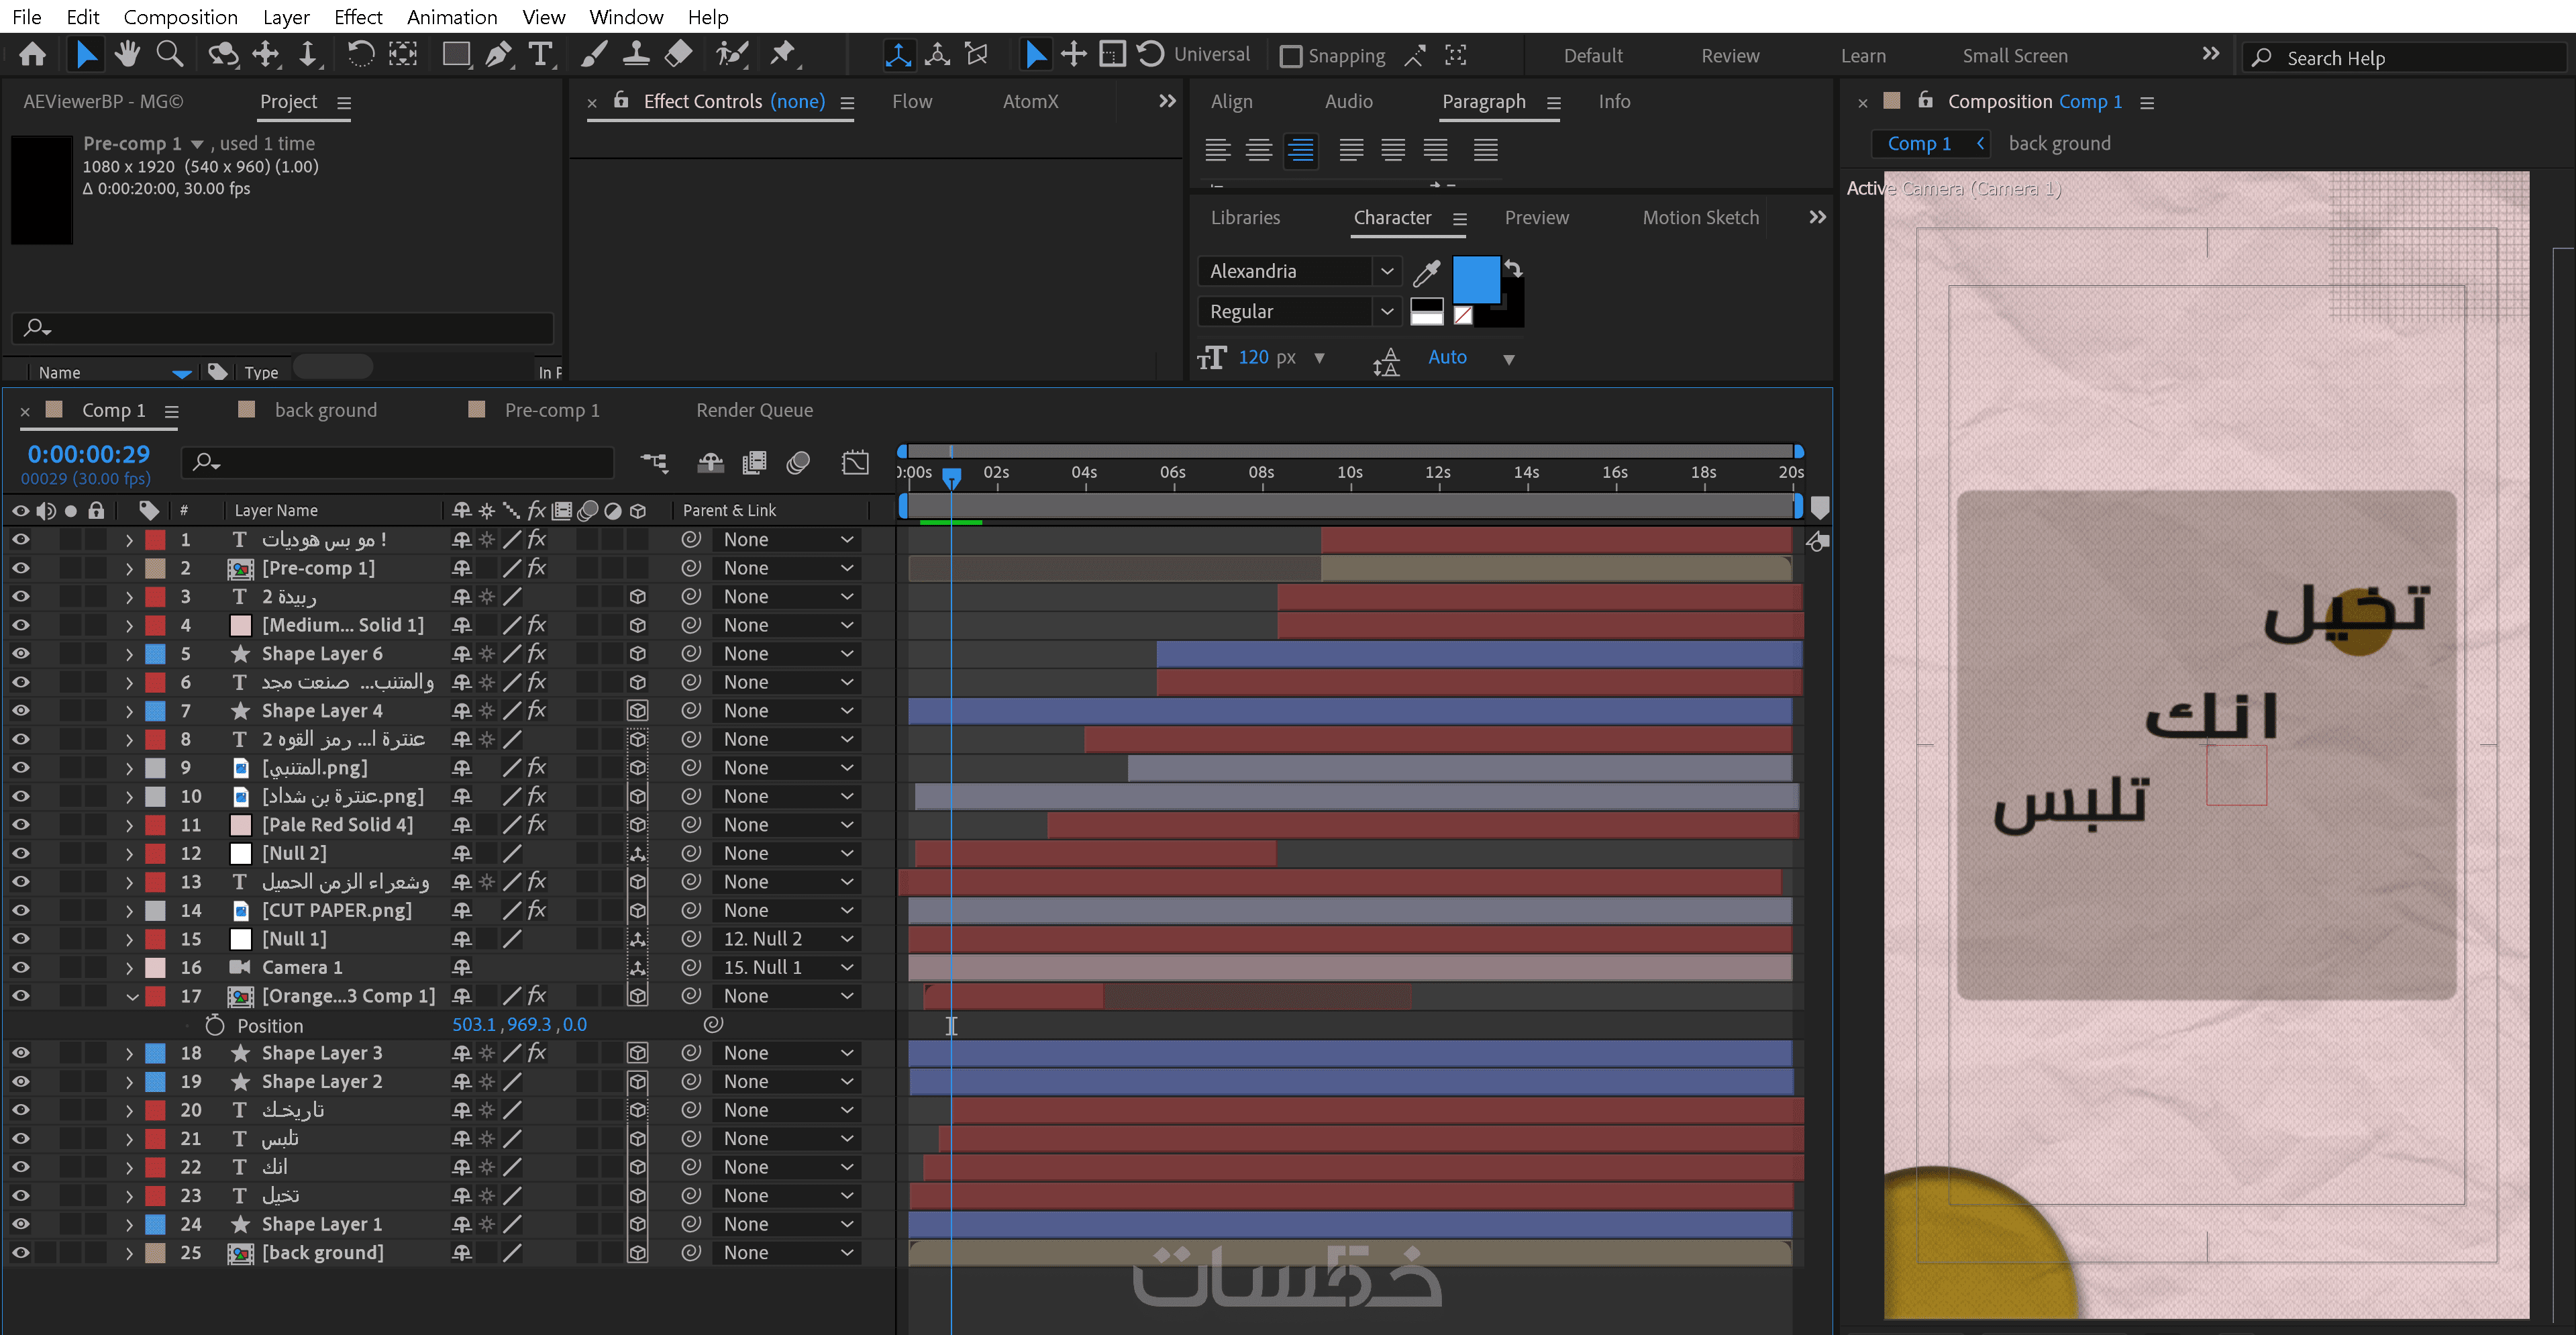Toggle visibility of CUT PAPER.png layer
The width and height of the screenshot is (2576, 1335).
click(x=20, y=910)
